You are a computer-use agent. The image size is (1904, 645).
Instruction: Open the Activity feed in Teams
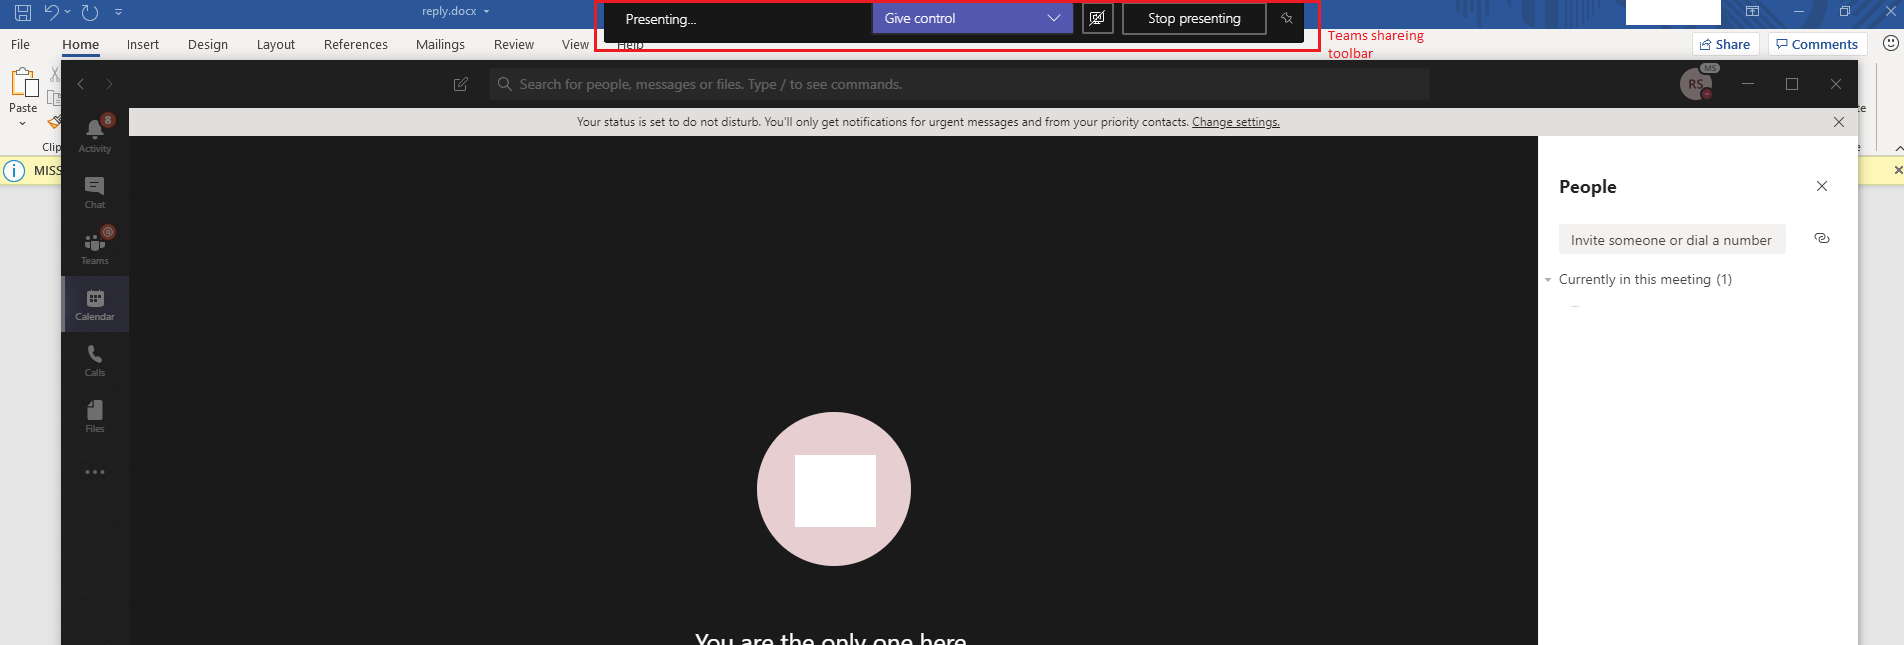[x=95, y=135]
